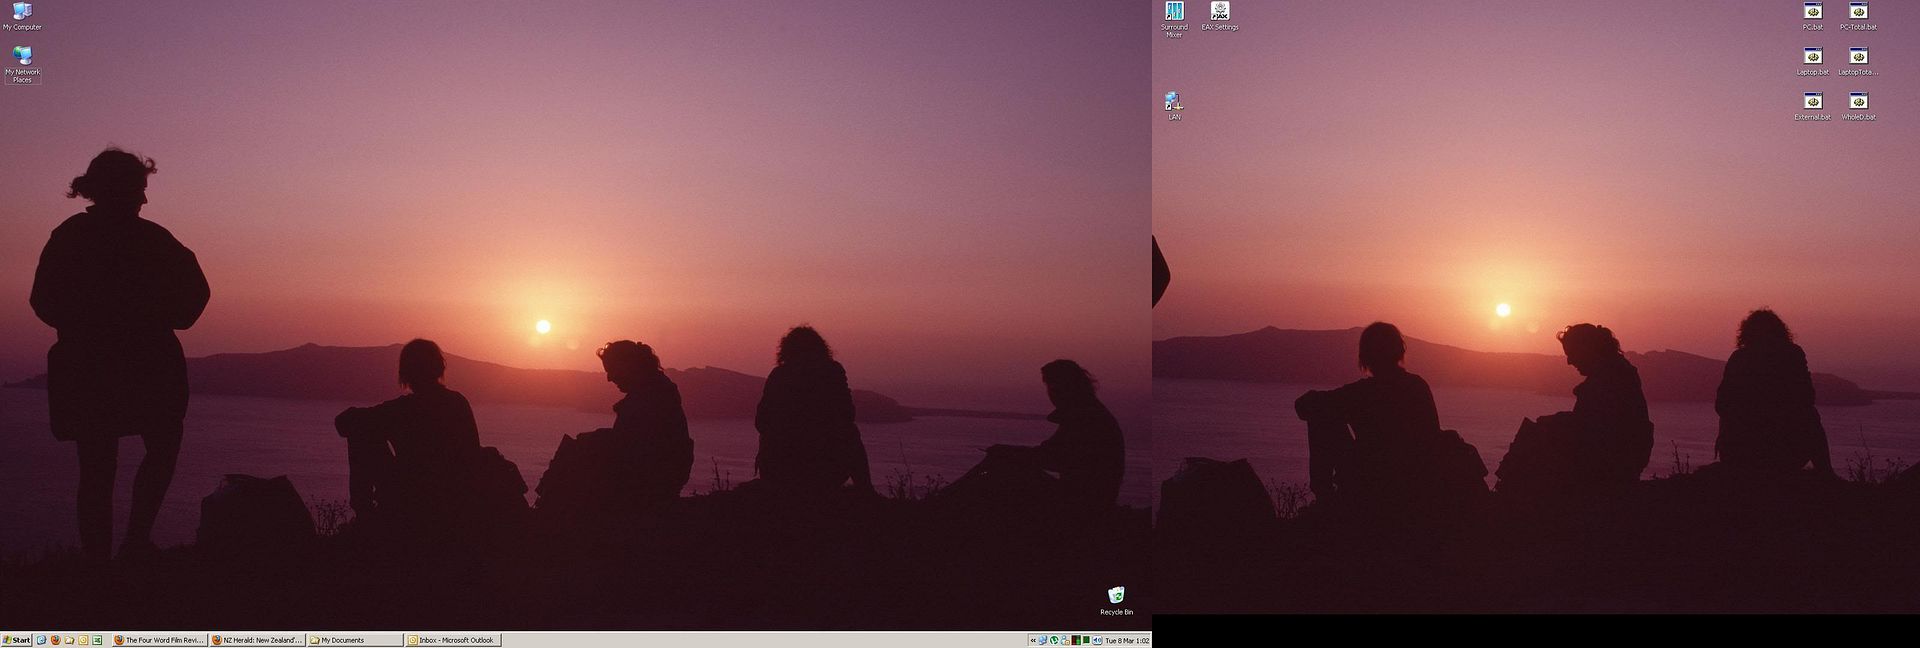This screenshot has width=1920, height=648.
Task: Select the EAX Settings desktop icon
Action: coord(1220,16)
